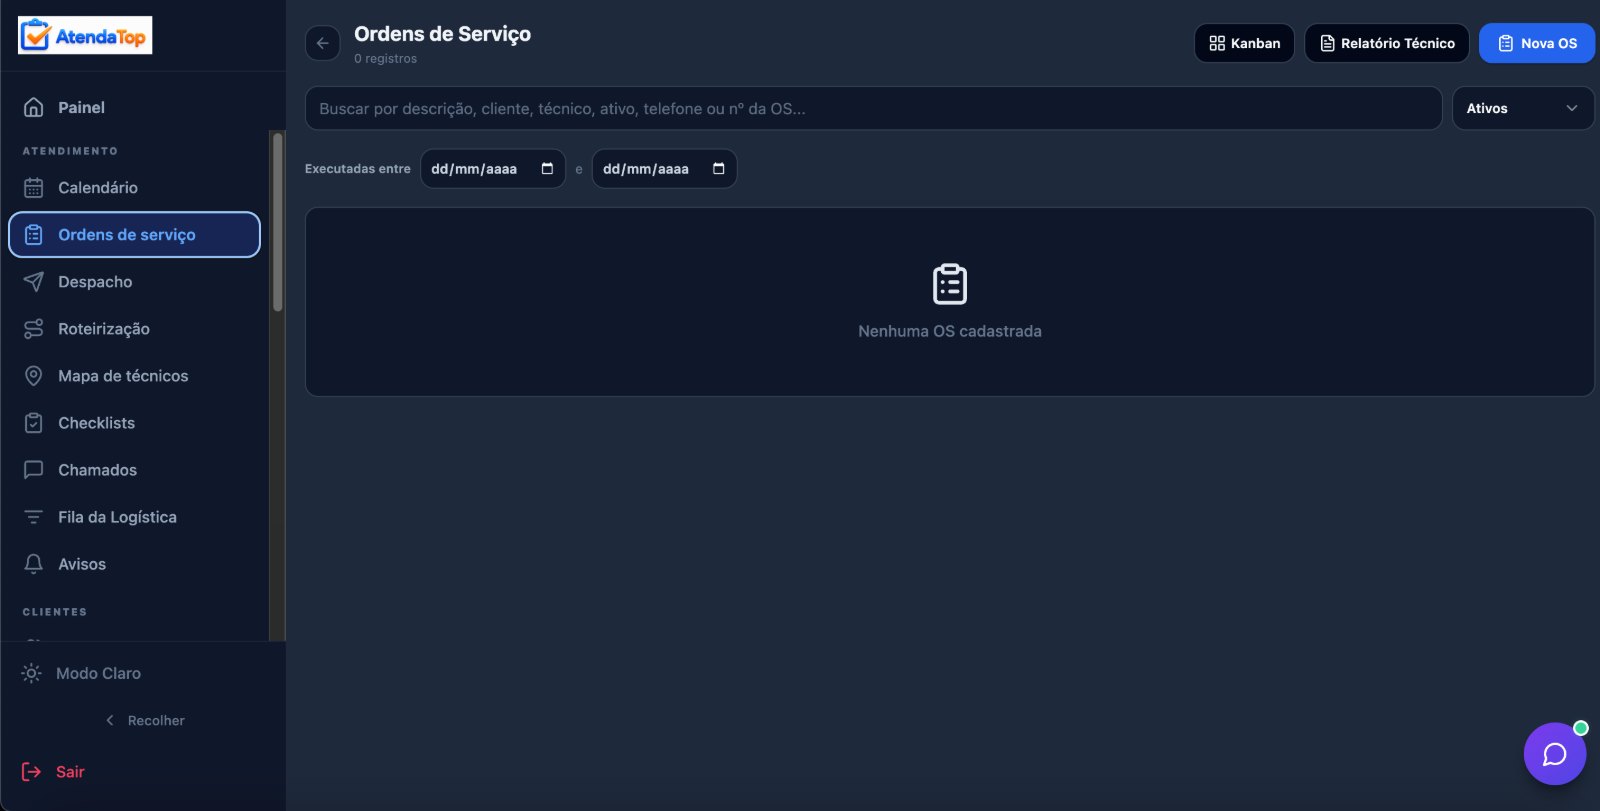
Task: Click the Chamados chat bubble icon
Action: pos(33,470)
